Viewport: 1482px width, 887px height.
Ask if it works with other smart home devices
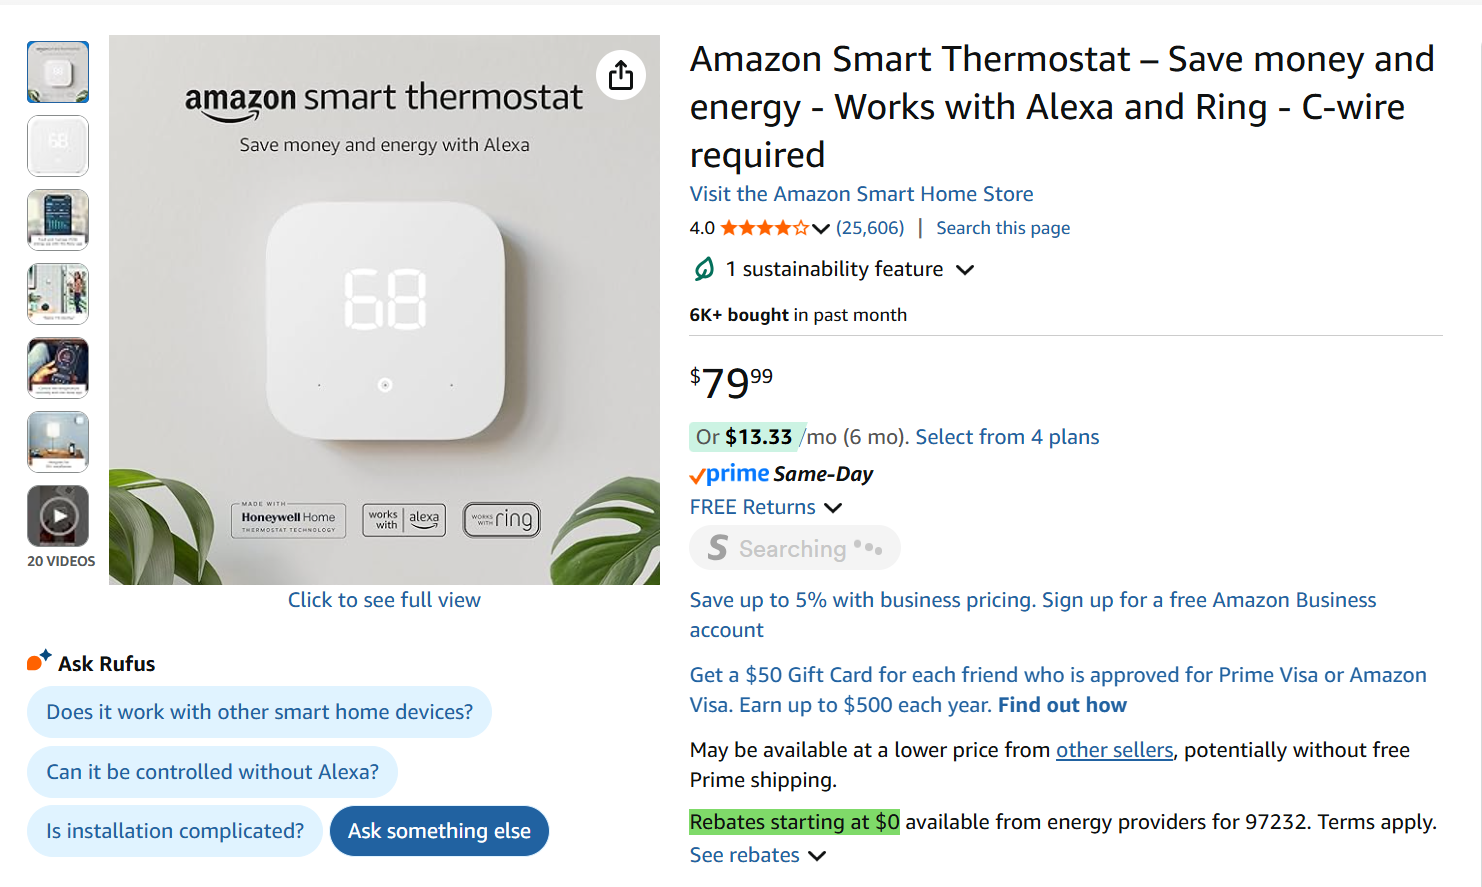coord(259,711)
